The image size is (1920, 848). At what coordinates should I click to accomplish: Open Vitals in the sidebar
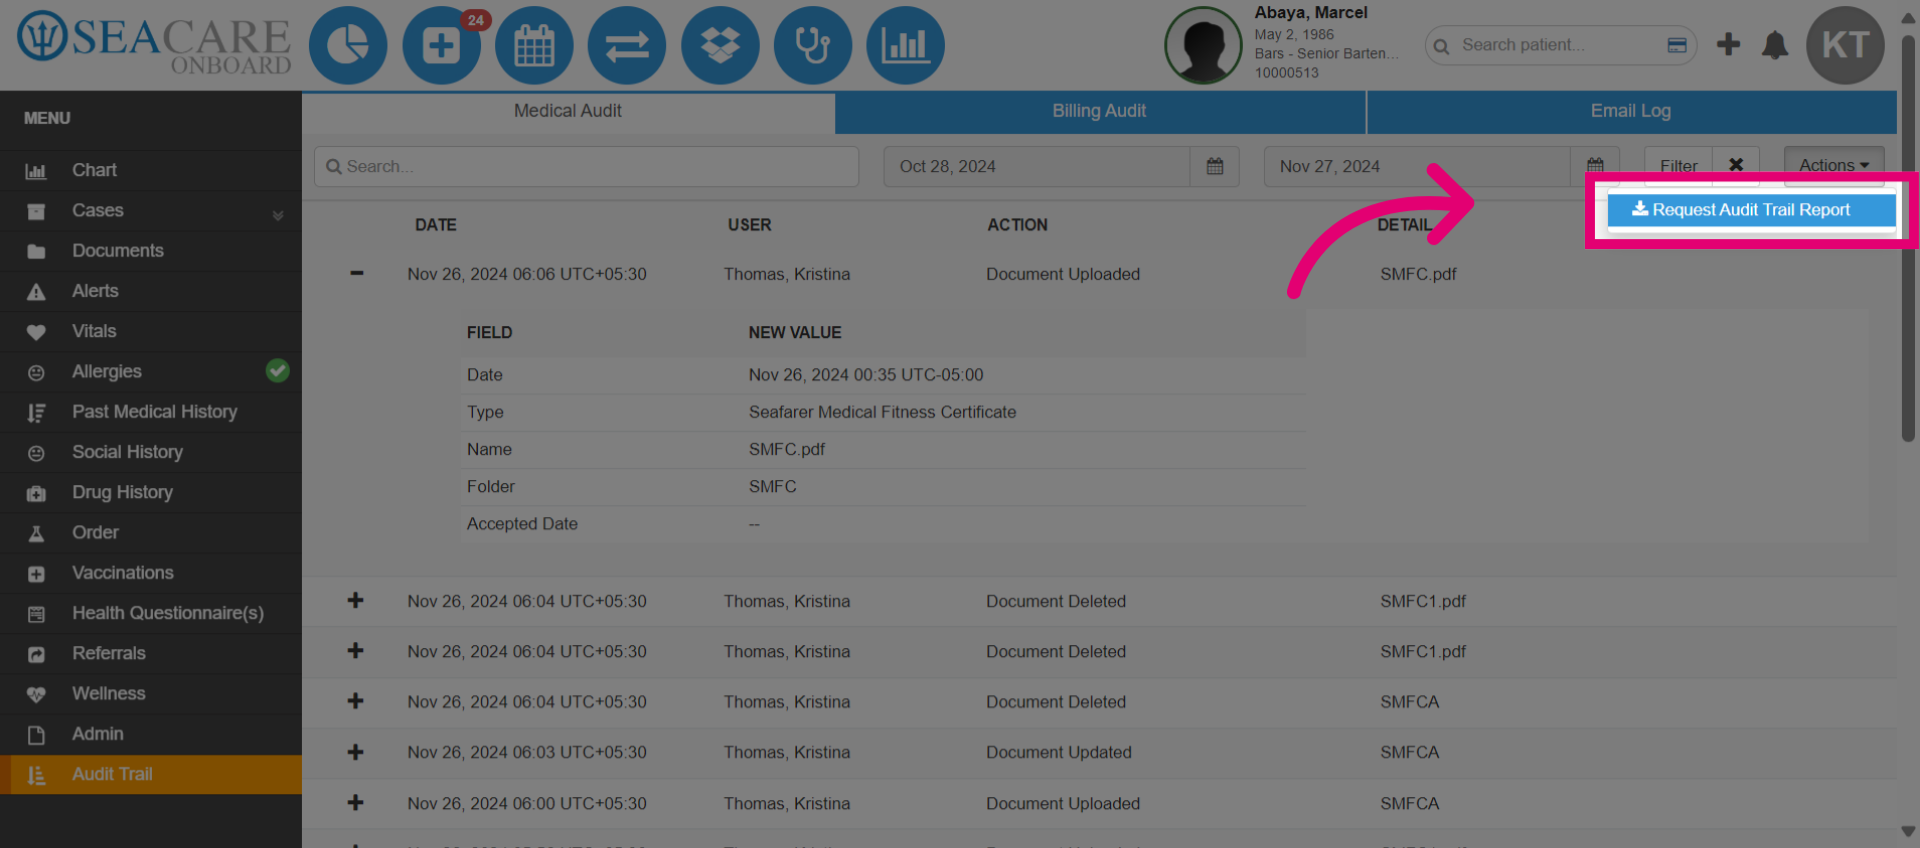[151, 331]
